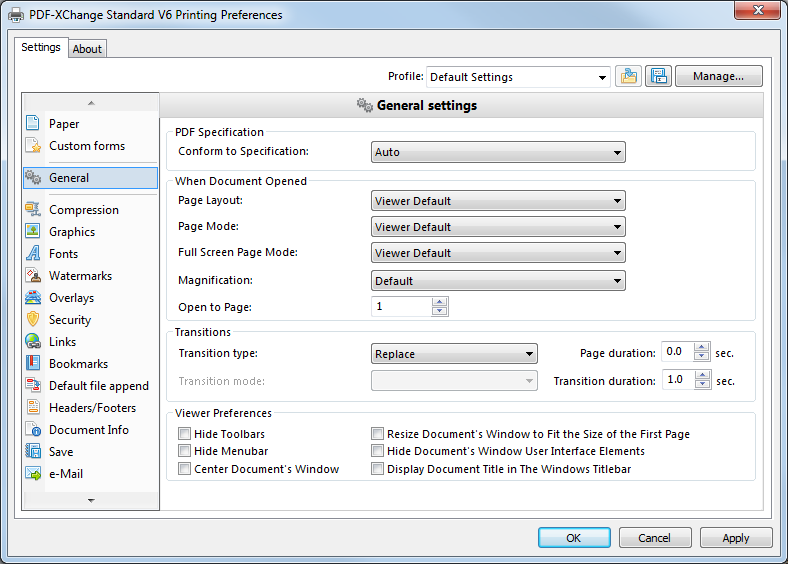The height and width of the screenshot is (564, 788).
Task: Open the Document Info icon
Action: point(33,429)
